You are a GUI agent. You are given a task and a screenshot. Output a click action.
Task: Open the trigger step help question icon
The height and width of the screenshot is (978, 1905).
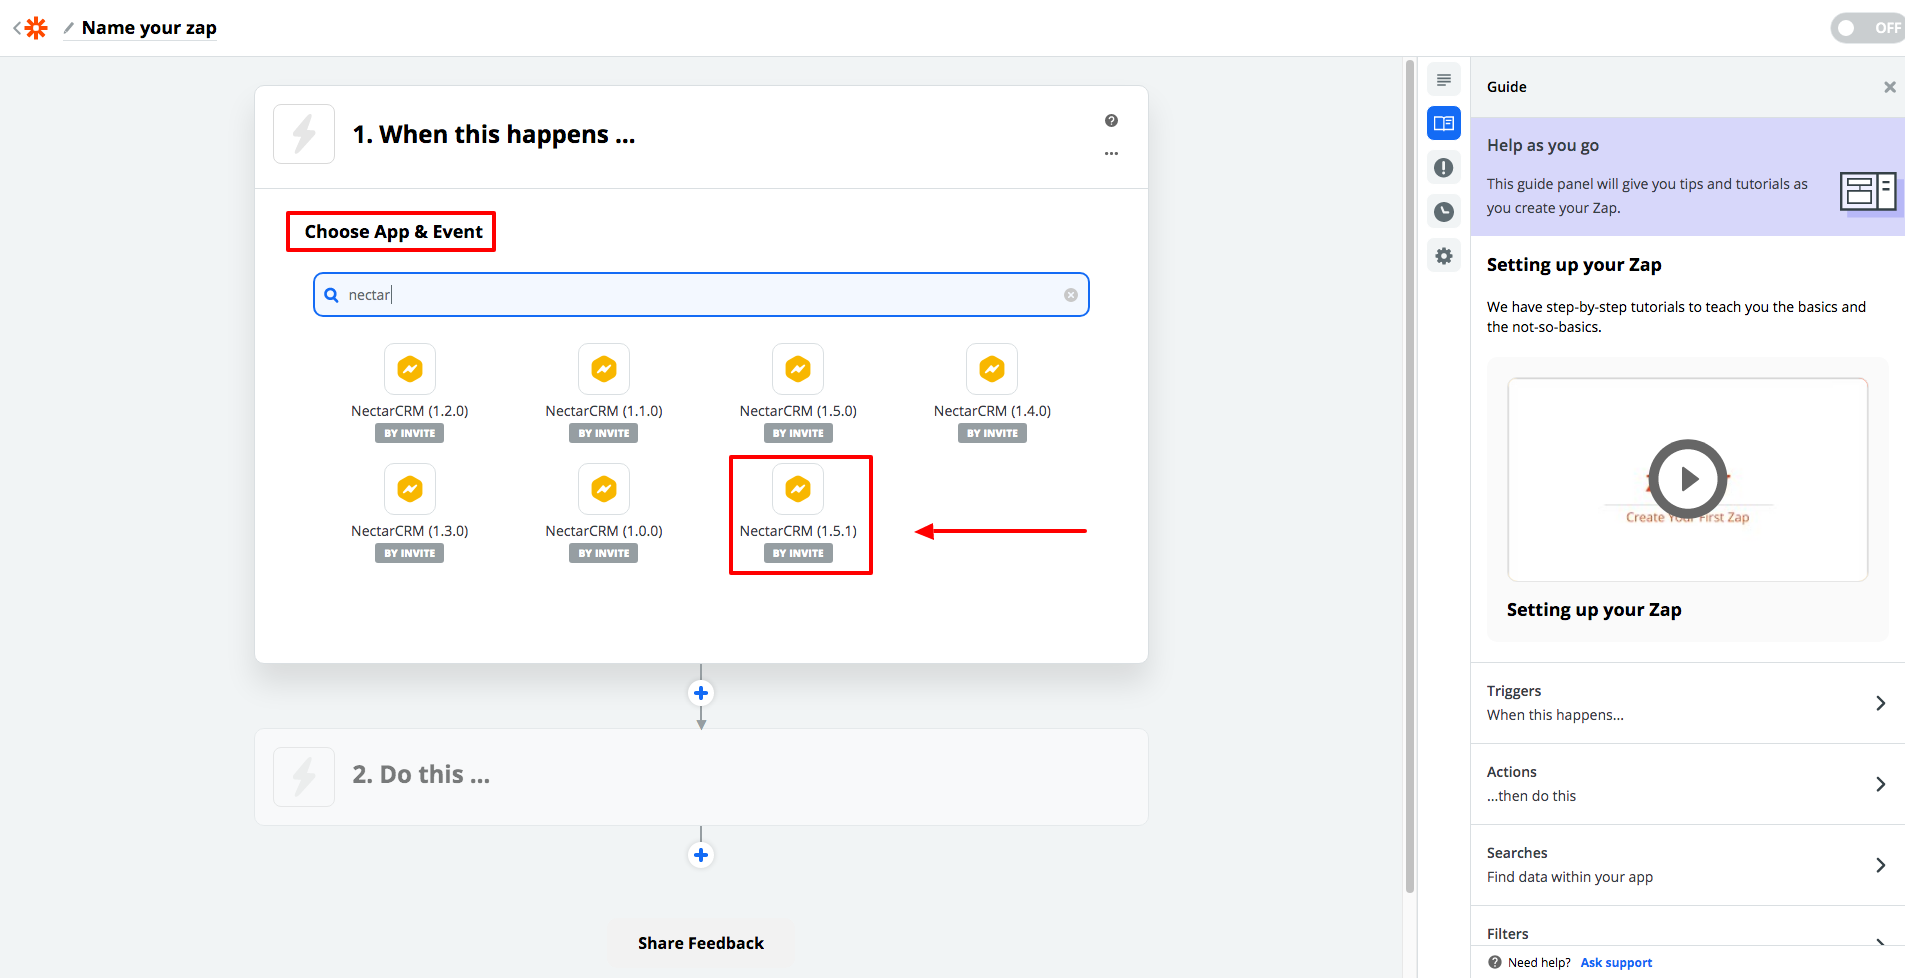(x=1111, y=121)
